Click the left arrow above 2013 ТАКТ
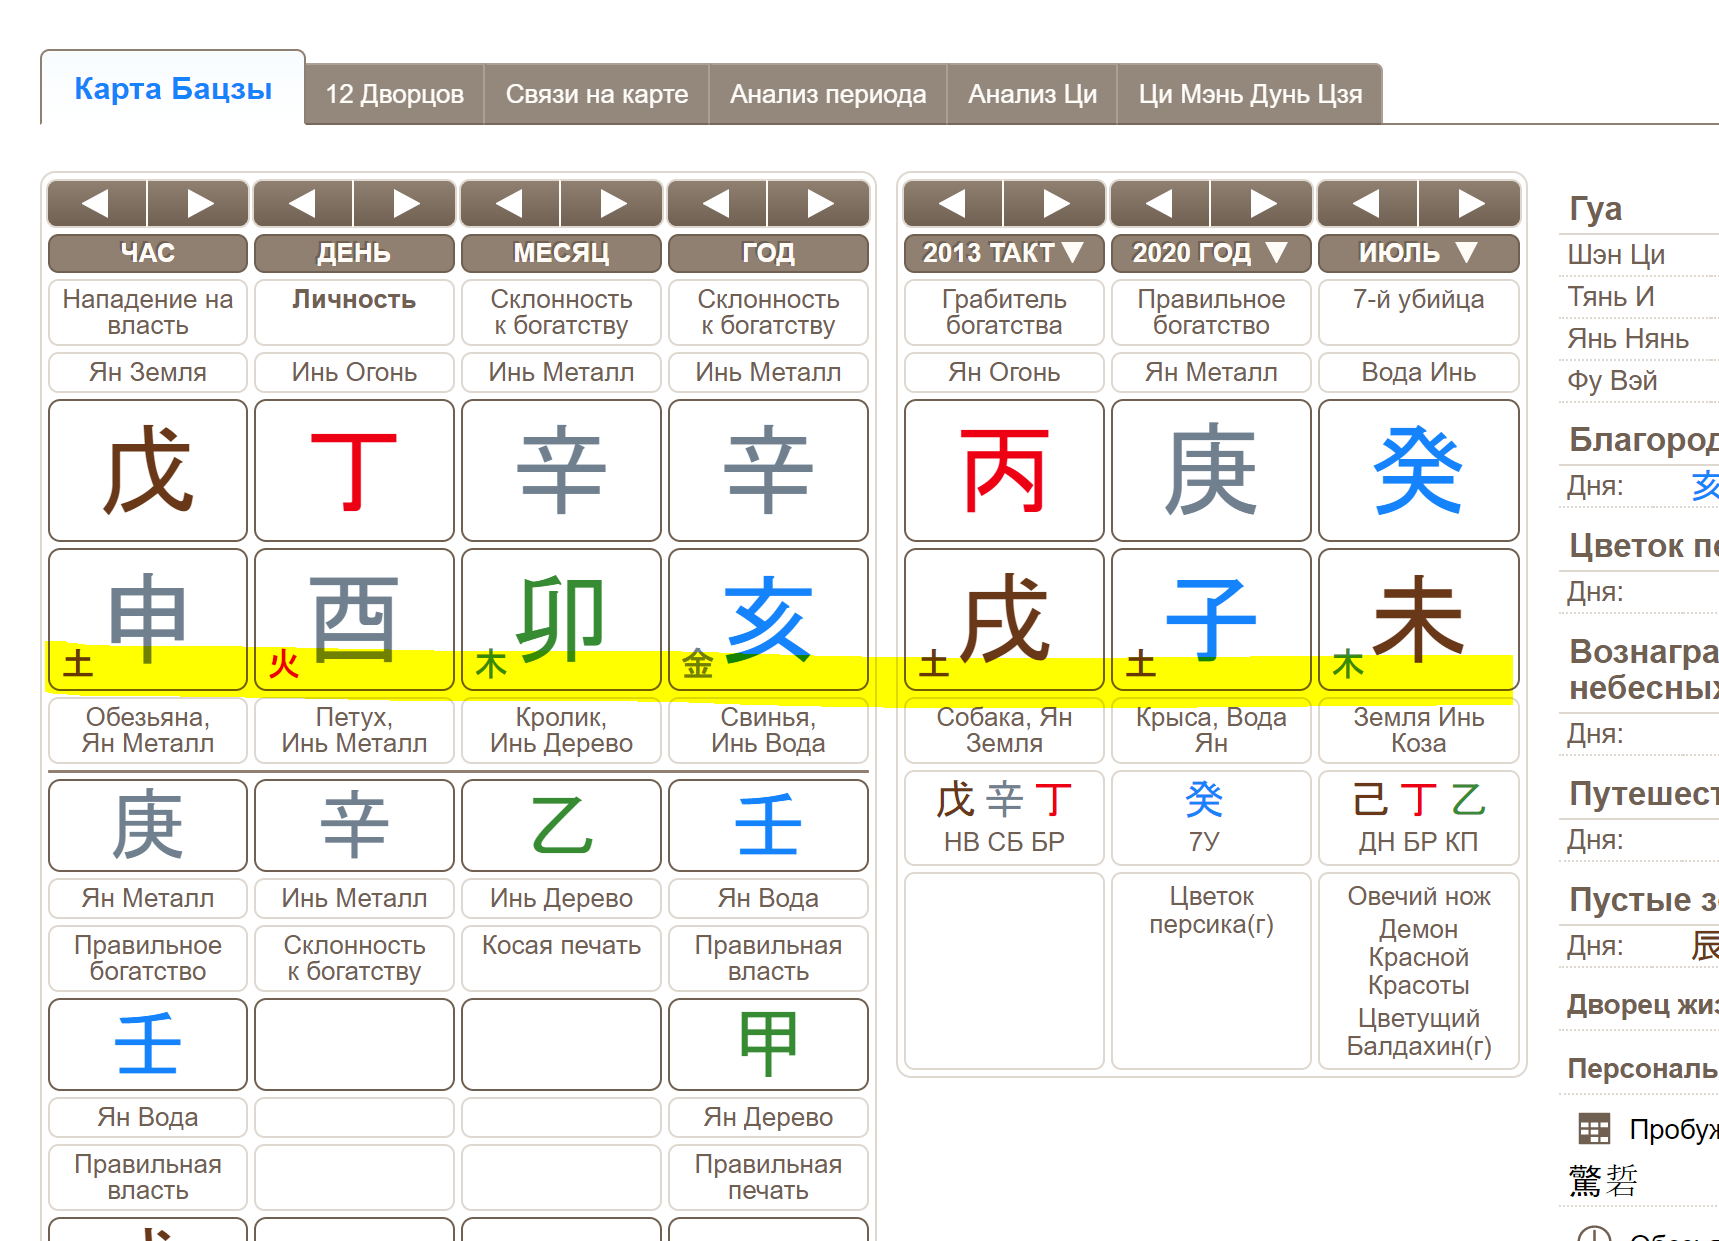The image size is (1719, 1241). coord(952,204)
